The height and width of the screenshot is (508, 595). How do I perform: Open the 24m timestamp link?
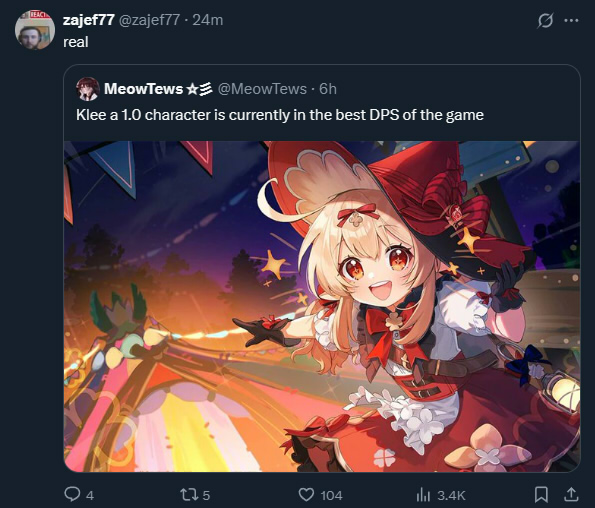click(208, 20)
